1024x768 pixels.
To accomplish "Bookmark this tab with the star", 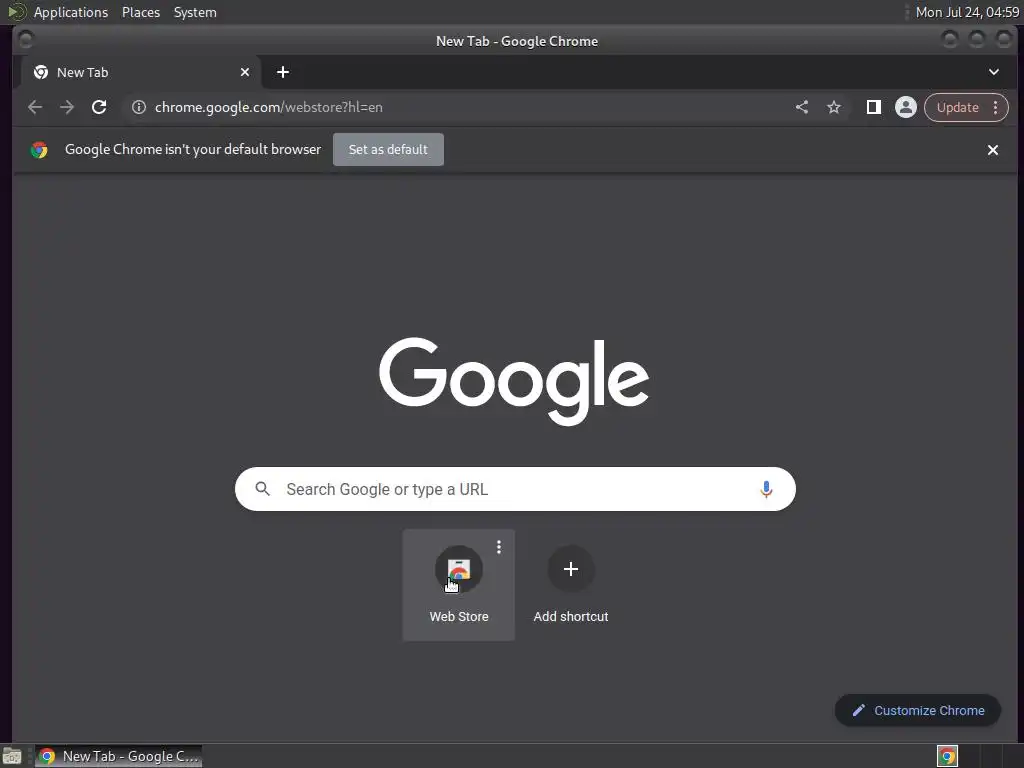I will click(834, 107).
